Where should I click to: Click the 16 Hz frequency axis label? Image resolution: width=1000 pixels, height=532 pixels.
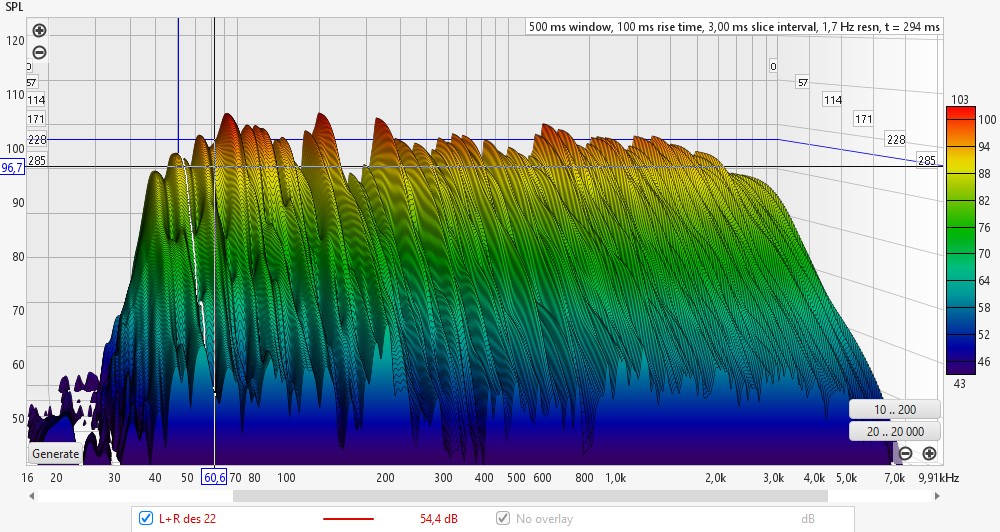[27, 477]
